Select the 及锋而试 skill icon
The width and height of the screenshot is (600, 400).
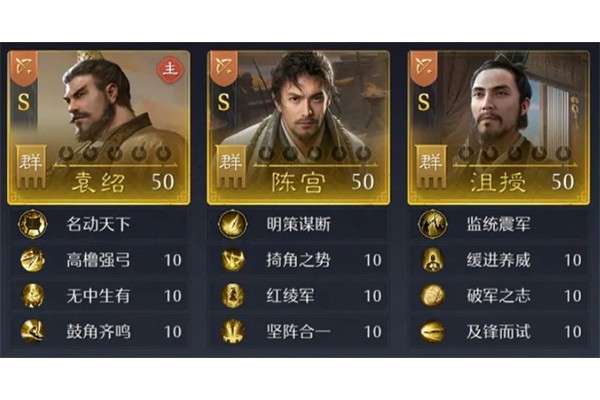pos(433,331)
